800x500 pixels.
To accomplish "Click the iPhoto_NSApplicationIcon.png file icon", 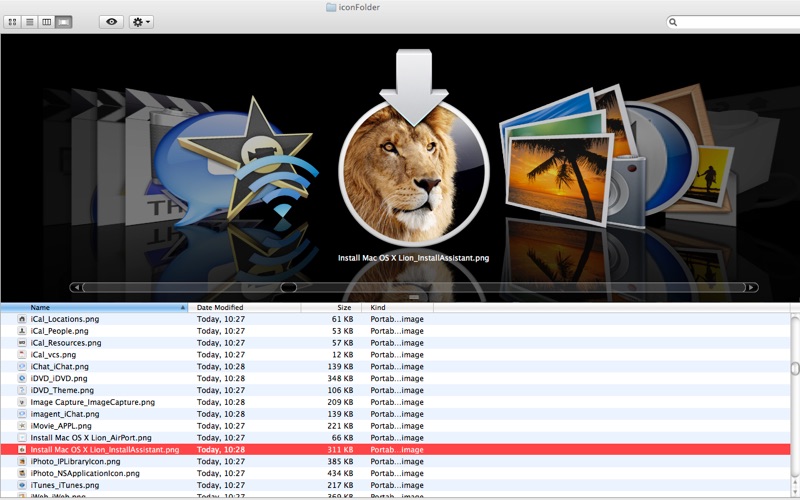I will [22, 473].
